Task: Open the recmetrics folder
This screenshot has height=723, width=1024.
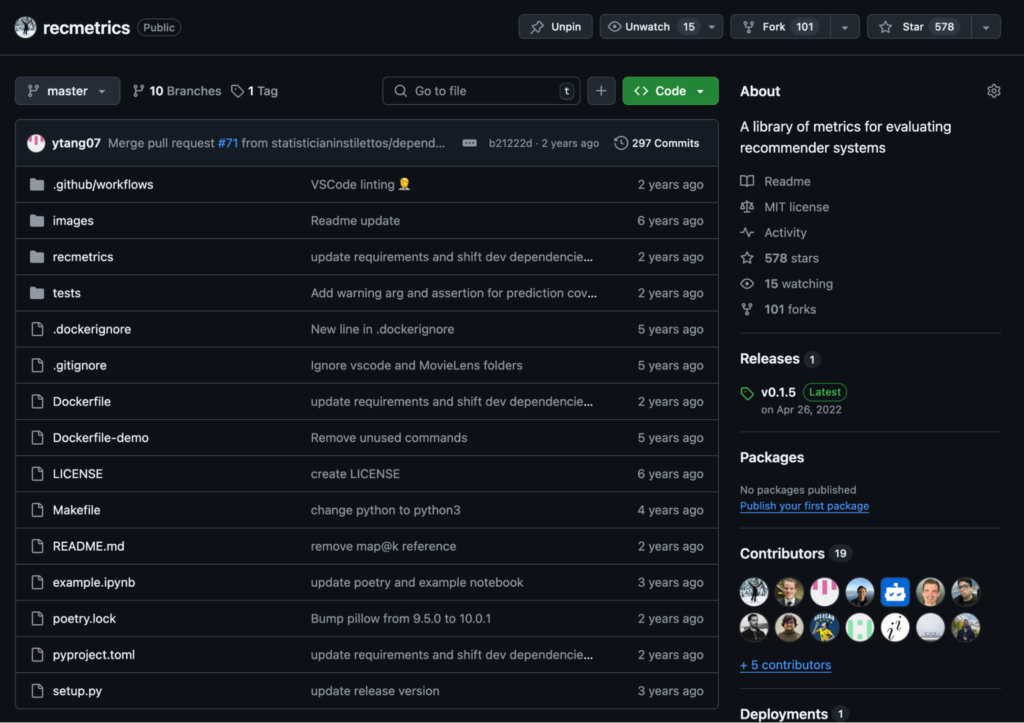Action: pos(83,257)
